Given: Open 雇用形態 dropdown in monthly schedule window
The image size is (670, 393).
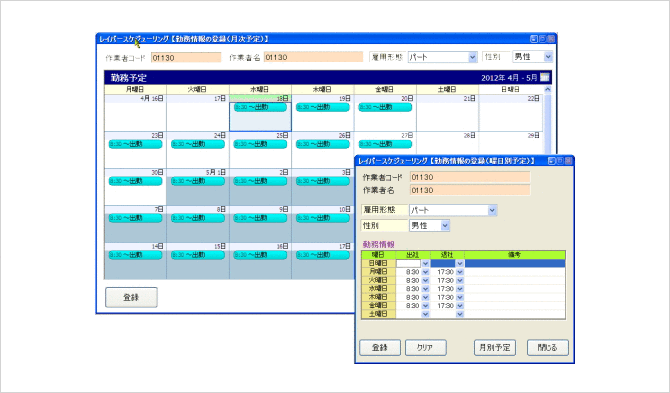Looking at the screenshot, I should pos(472,57).
